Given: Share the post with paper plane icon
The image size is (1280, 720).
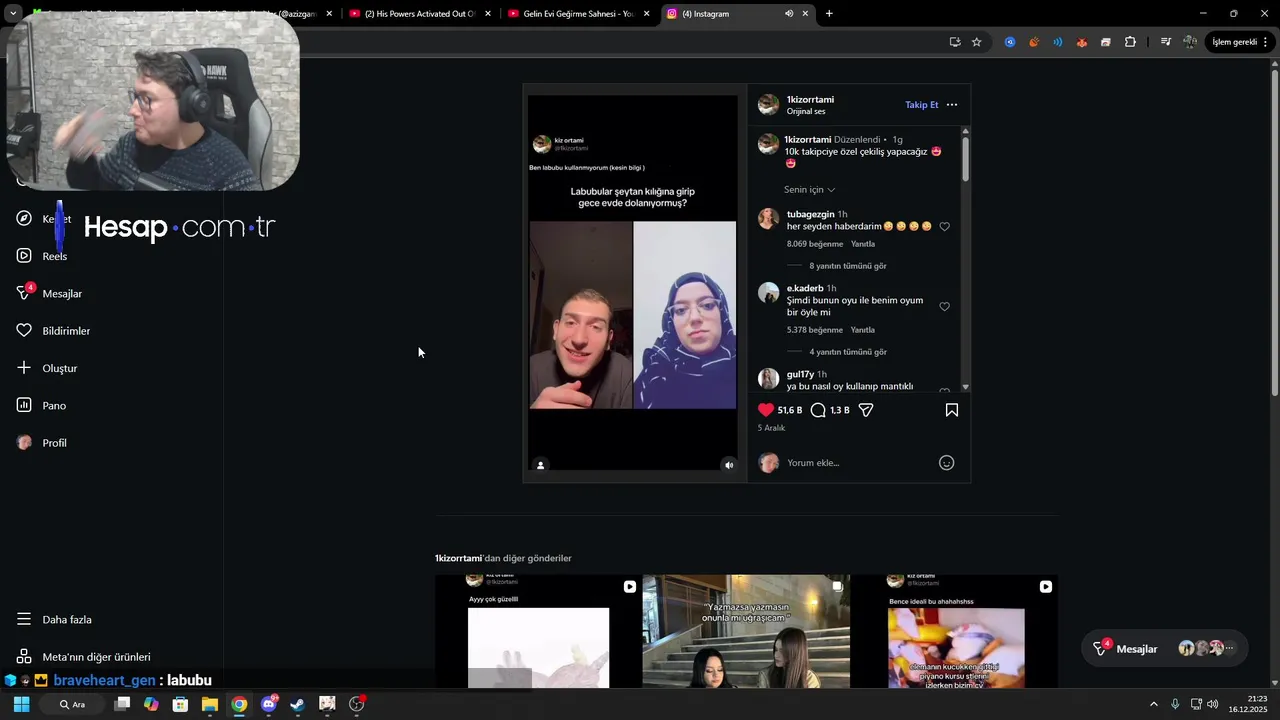Looking at the screenshot, I should [x=866, y=410].
